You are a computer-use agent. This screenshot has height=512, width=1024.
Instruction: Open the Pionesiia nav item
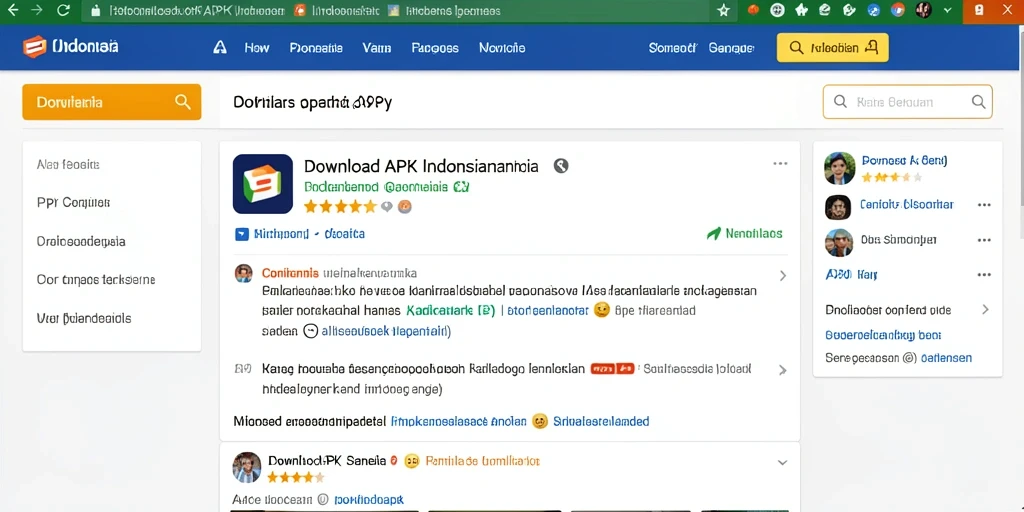point(316,48)
